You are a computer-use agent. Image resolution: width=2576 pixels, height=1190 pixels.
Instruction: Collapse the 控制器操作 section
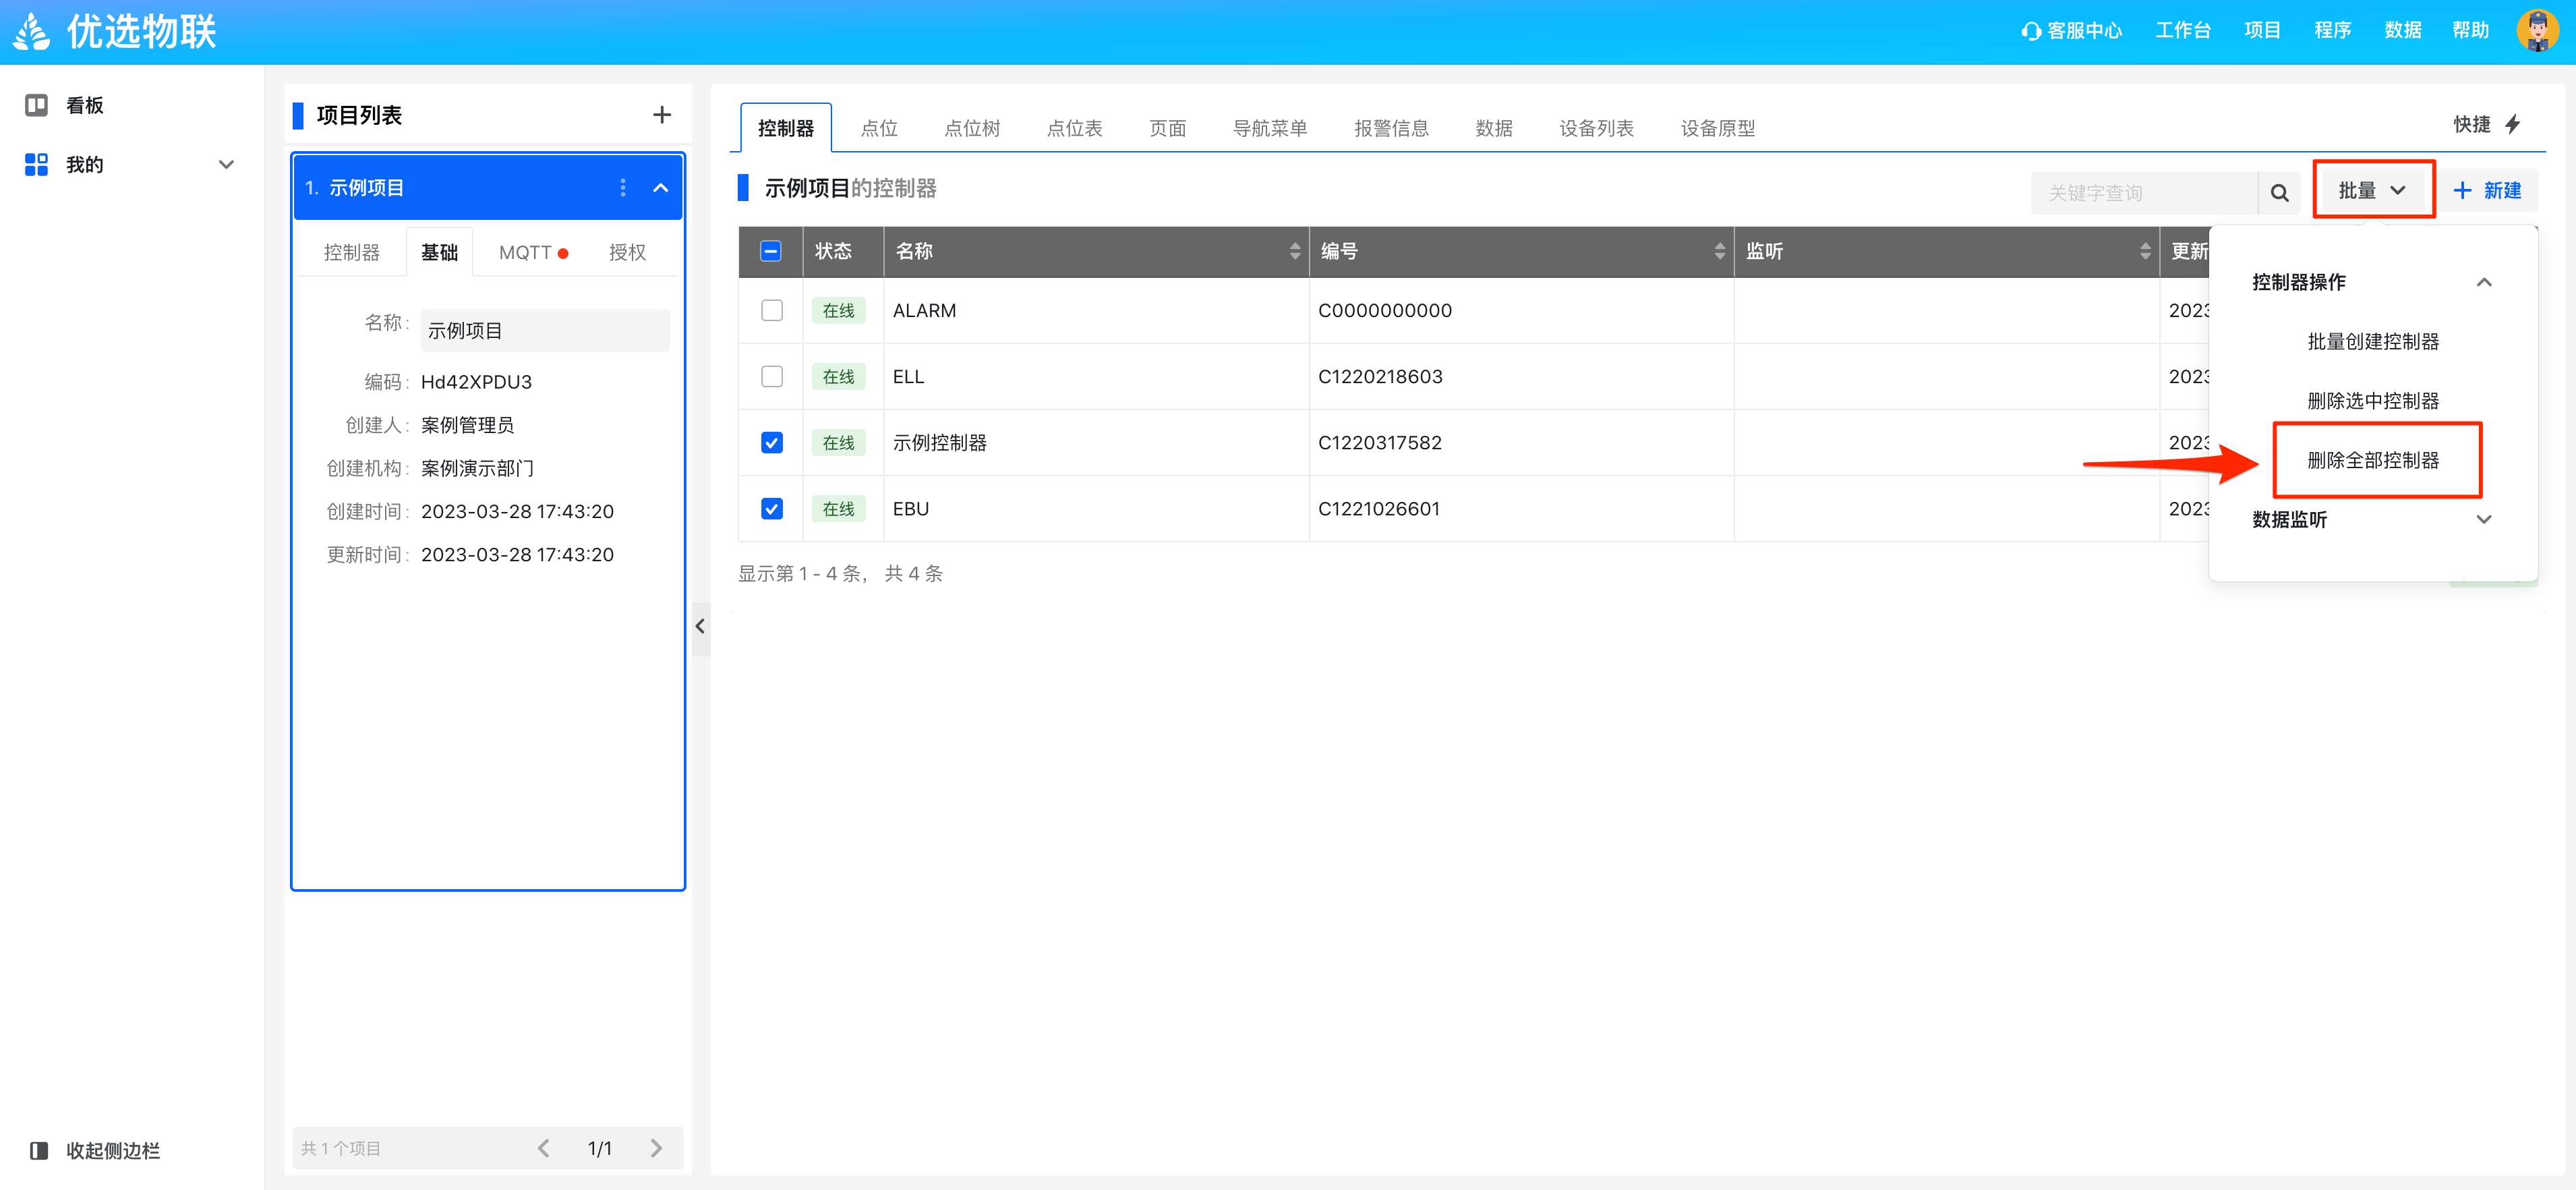(2483, 282)
